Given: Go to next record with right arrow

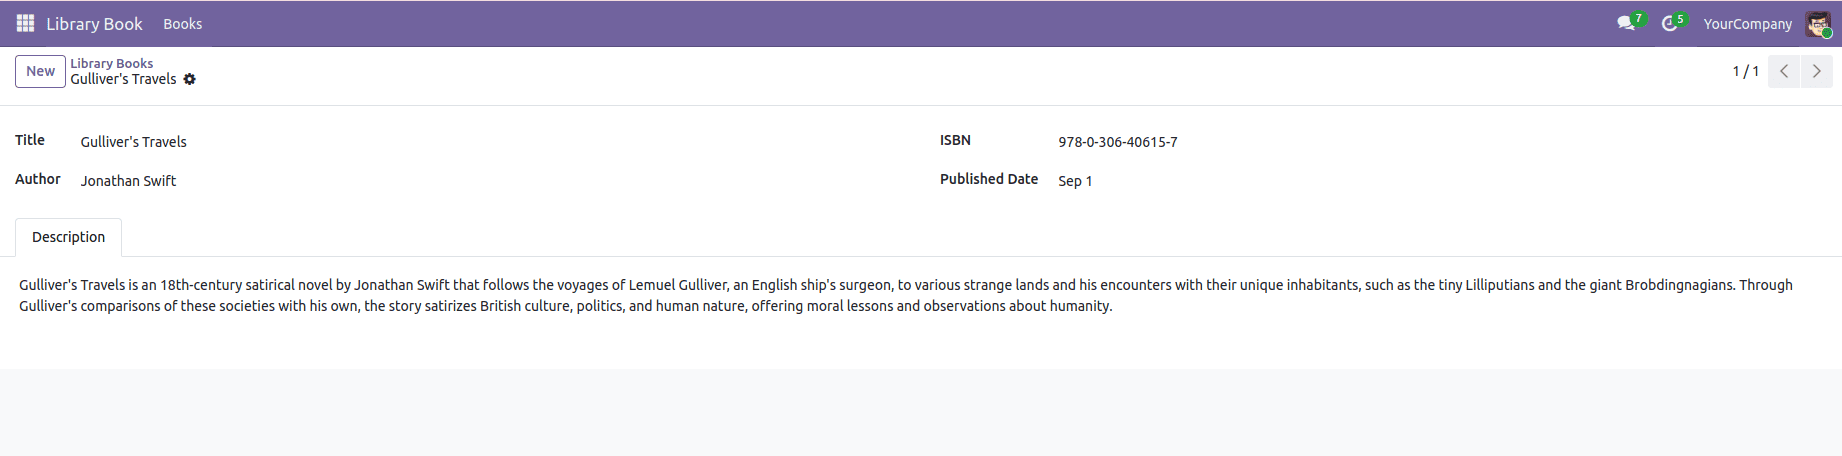Looking at the screenshot, I should click(1816, 71).
